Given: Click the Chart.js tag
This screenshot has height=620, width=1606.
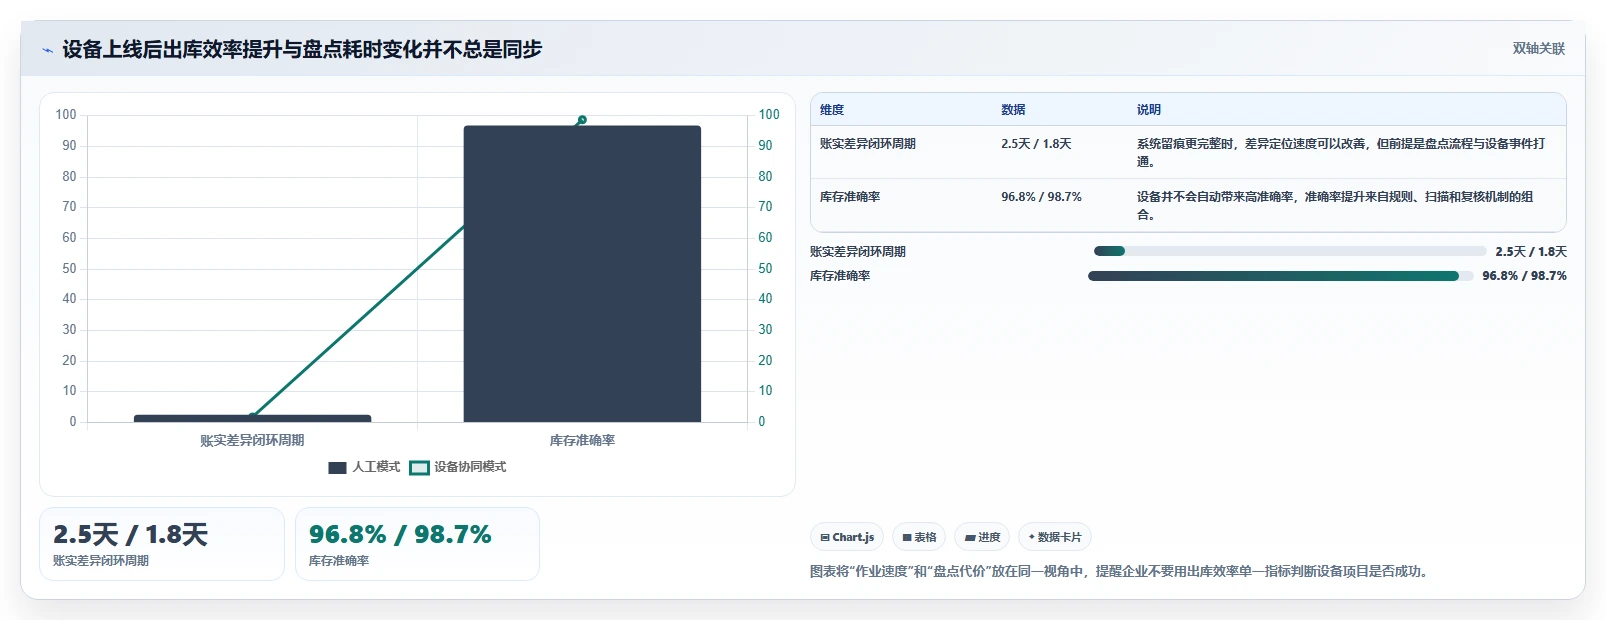Looking at the screenshot, I should point(847,537).
